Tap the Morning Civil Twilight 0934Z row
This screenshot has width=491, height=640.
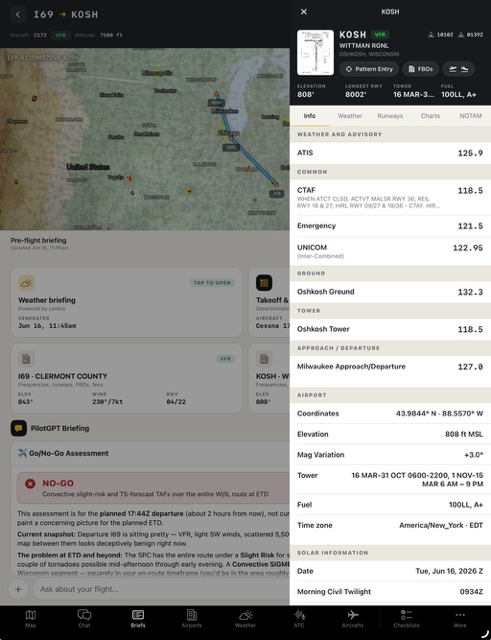tap(390, 591)
